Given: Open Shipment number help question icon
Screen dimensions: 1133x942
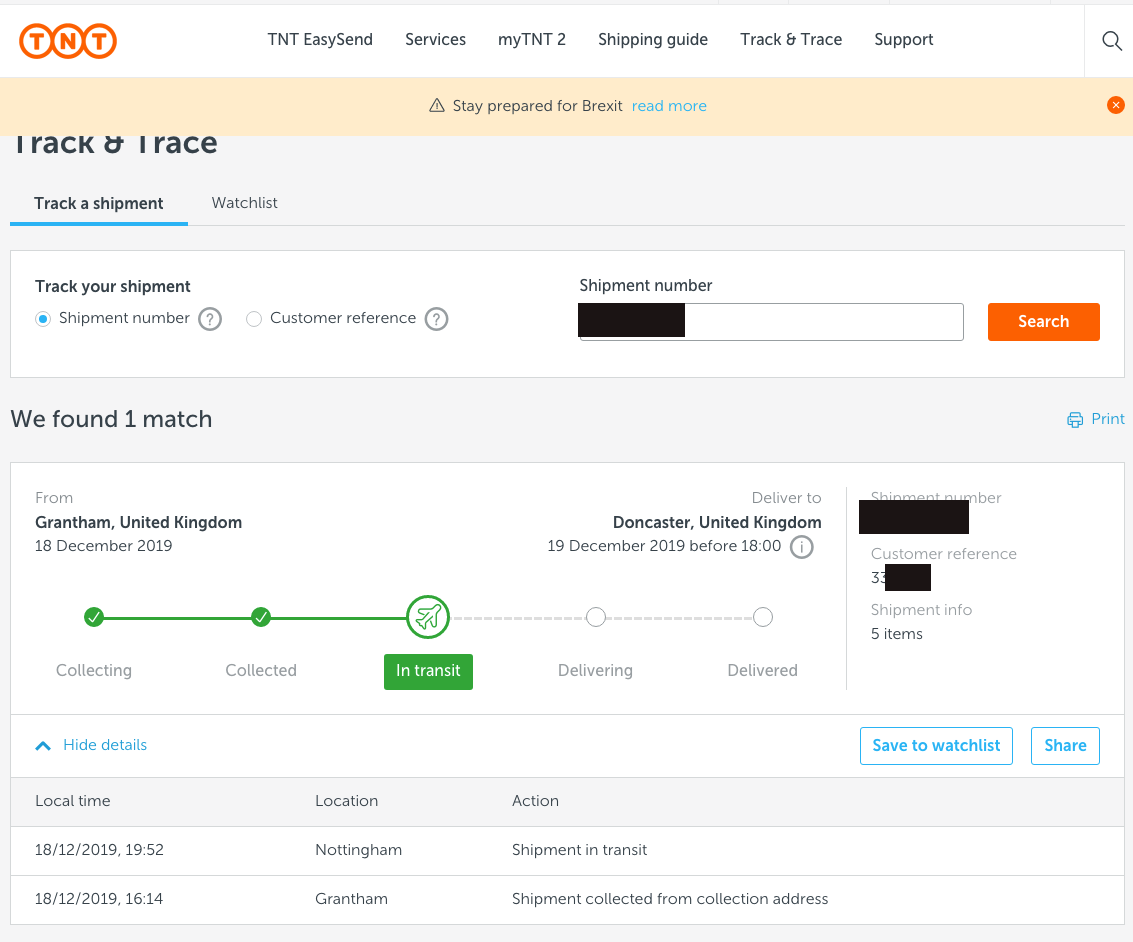Looking at the screenshot, I should point(210,319).
